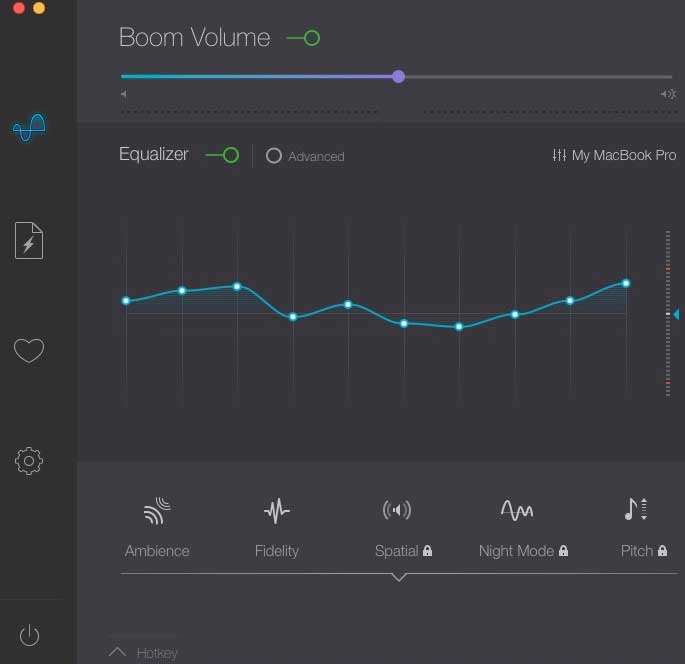685x664 pixels.
Task: Open the equalizer waveform sidebar tab
Action: [x=29, y=128]
